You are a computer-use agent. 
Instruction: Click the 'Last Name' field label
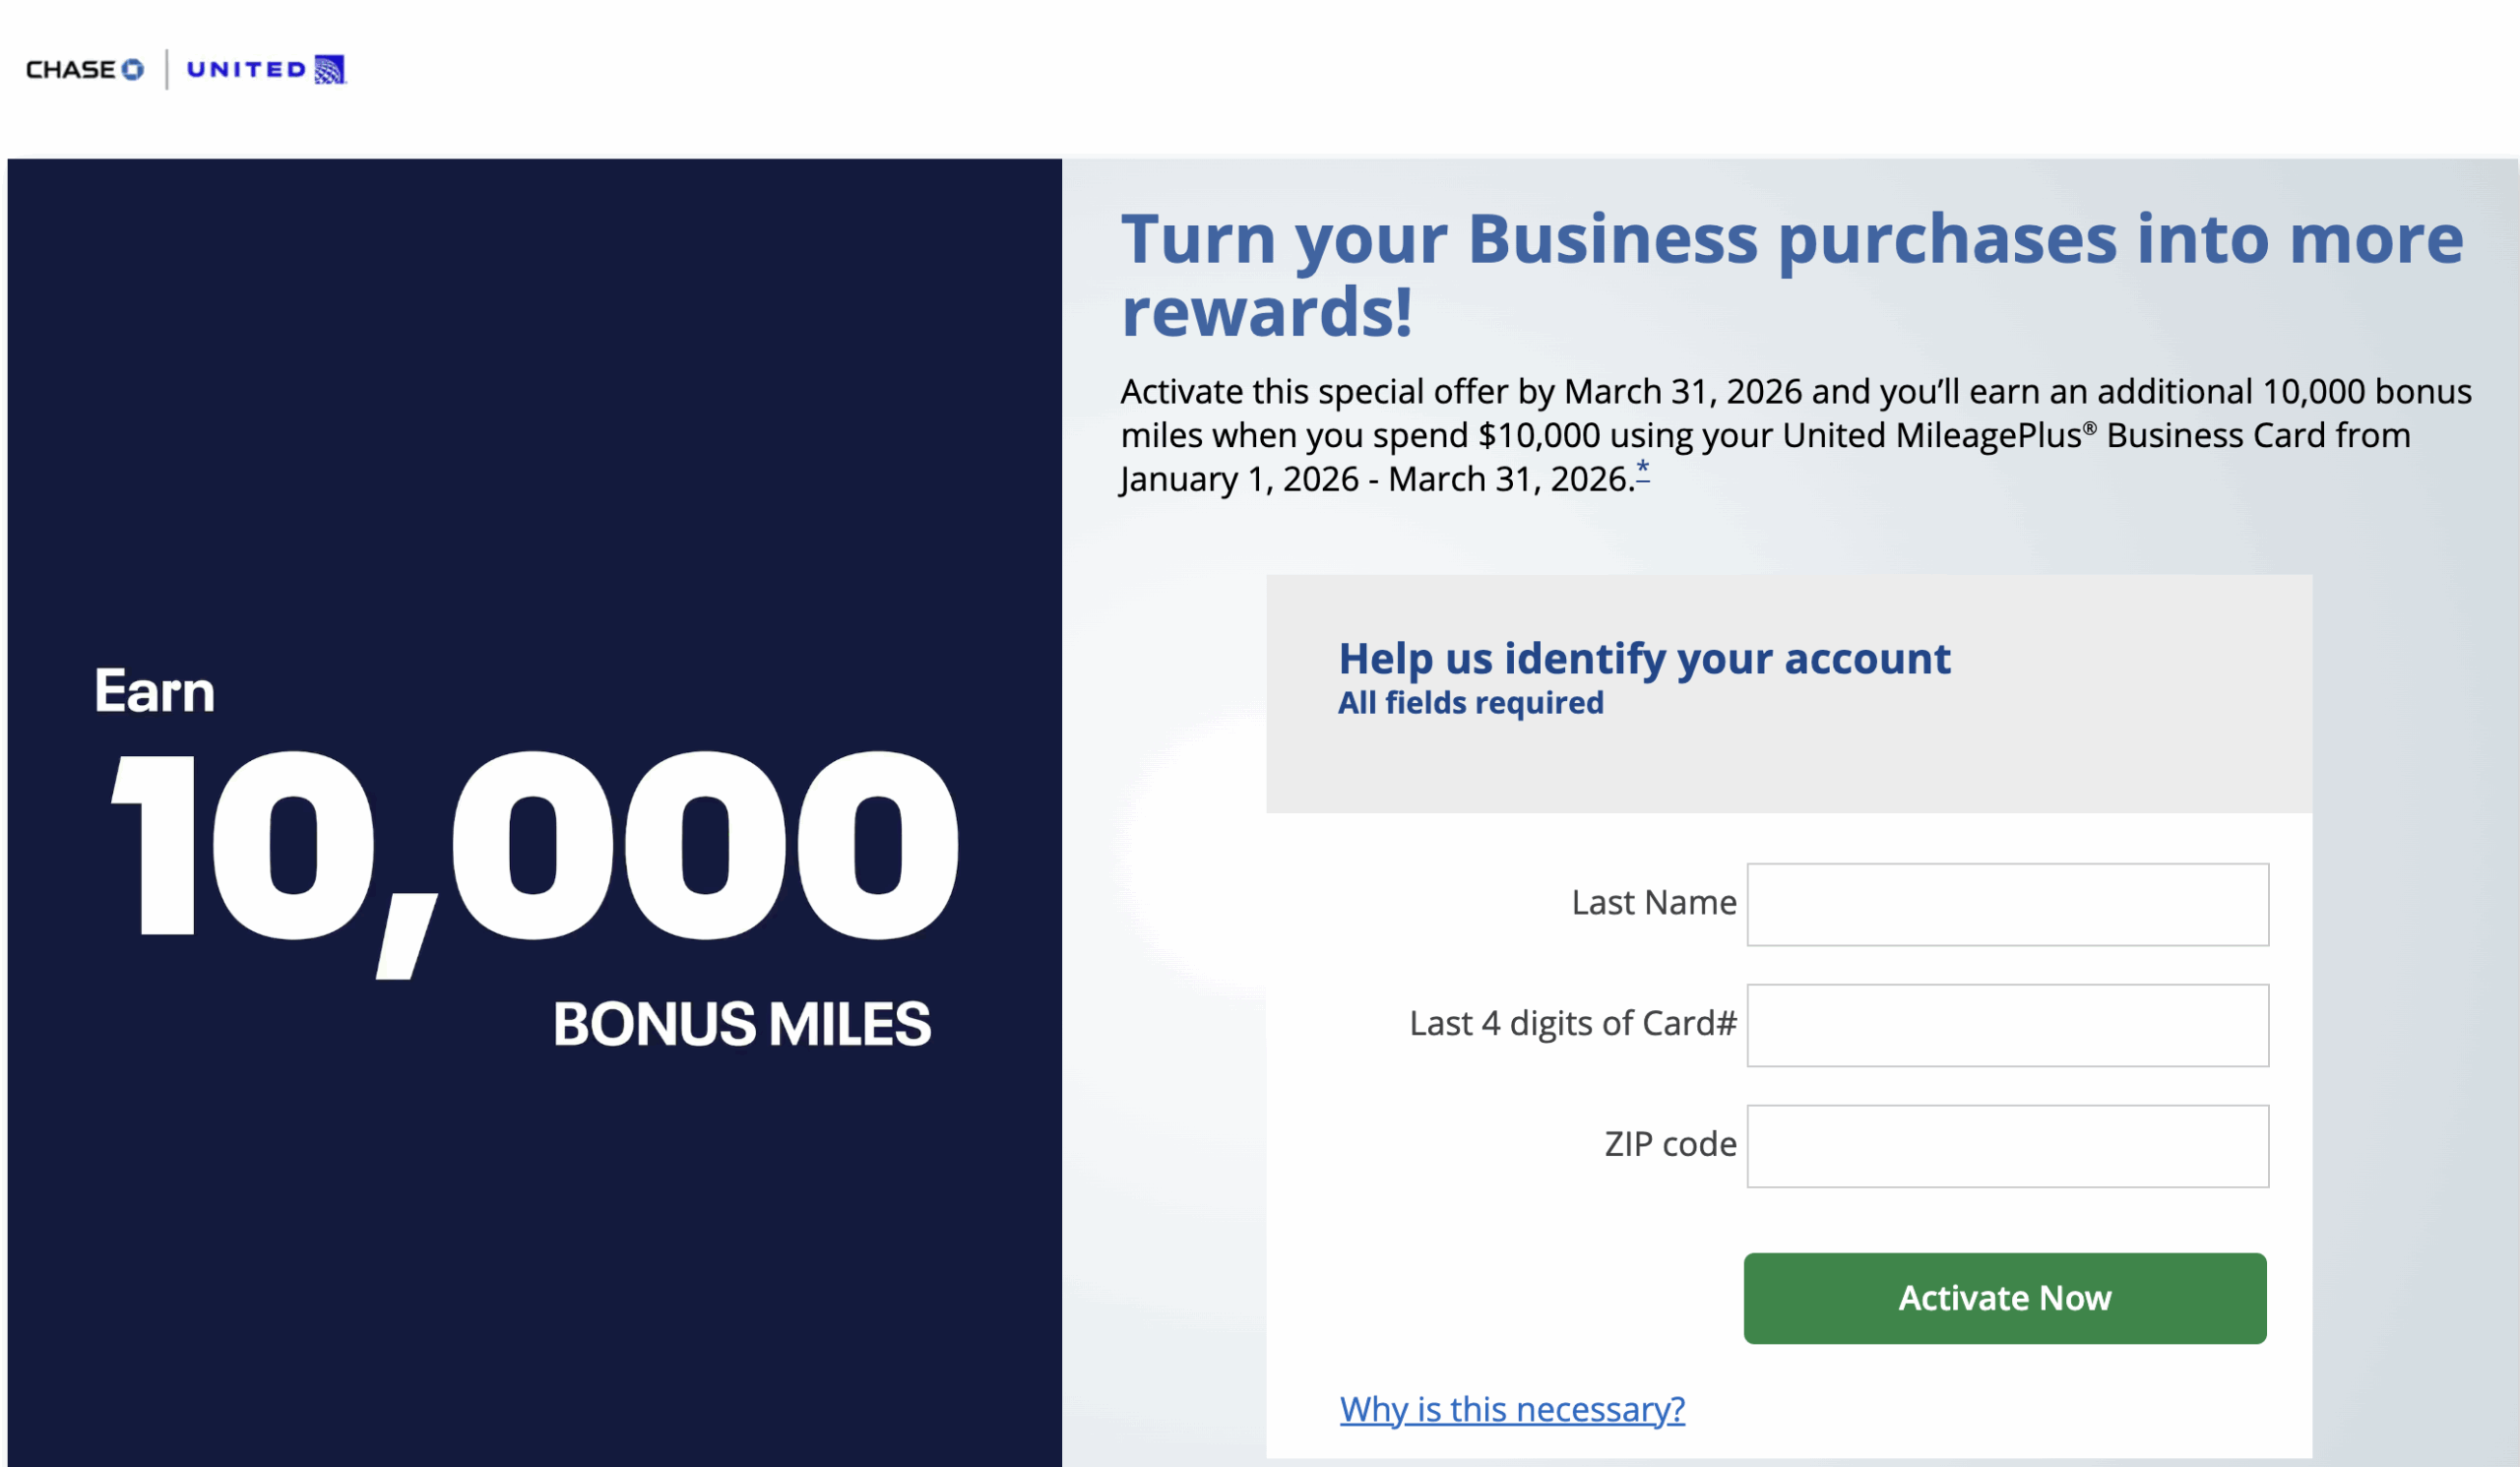point(1653,903)
